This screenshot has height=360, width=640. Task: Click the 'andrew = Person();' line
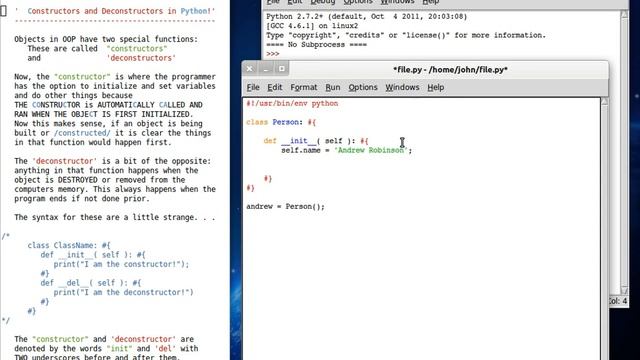coord(285,207)
